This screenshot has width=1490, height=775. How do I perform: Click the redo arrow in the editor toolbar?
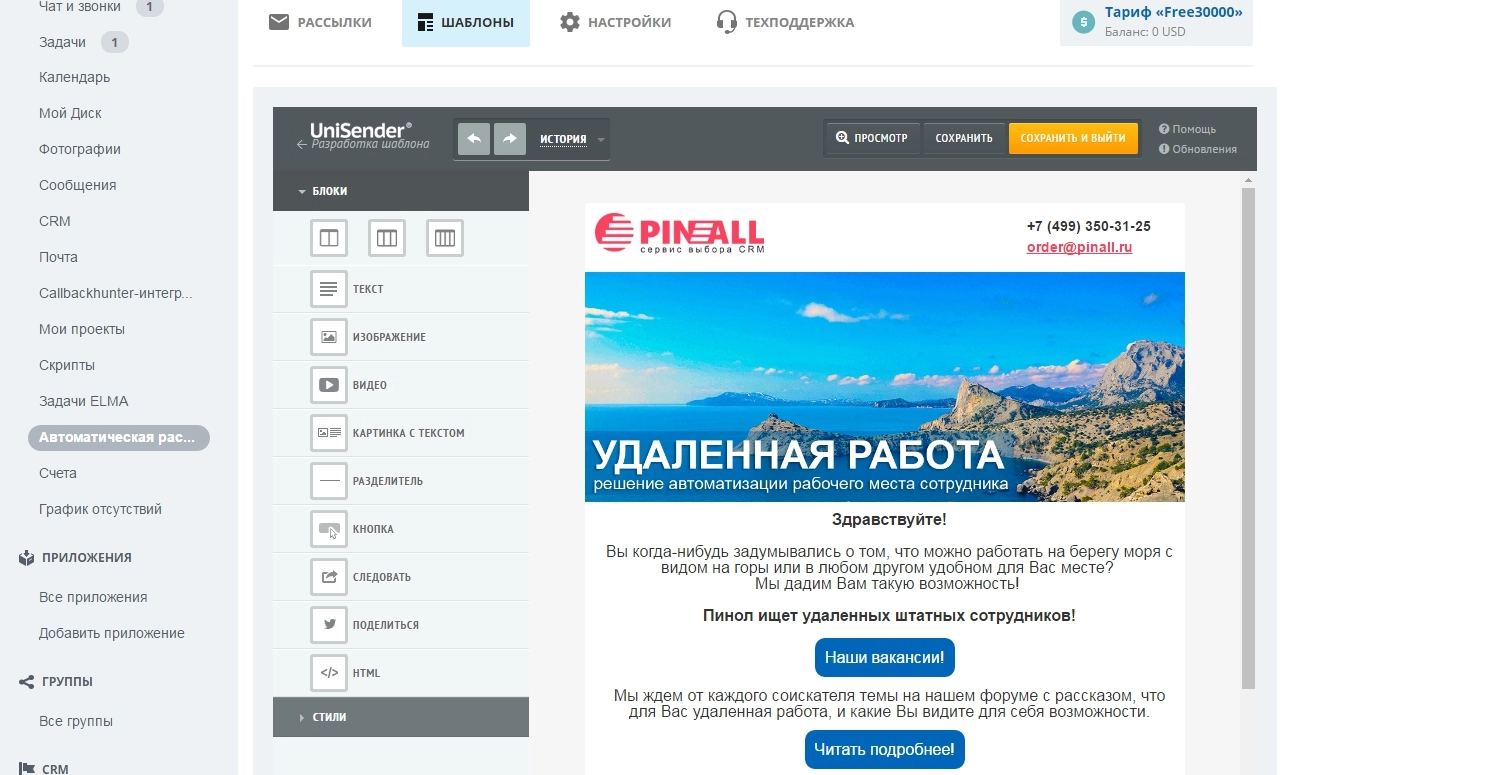[x=510, y=139]
